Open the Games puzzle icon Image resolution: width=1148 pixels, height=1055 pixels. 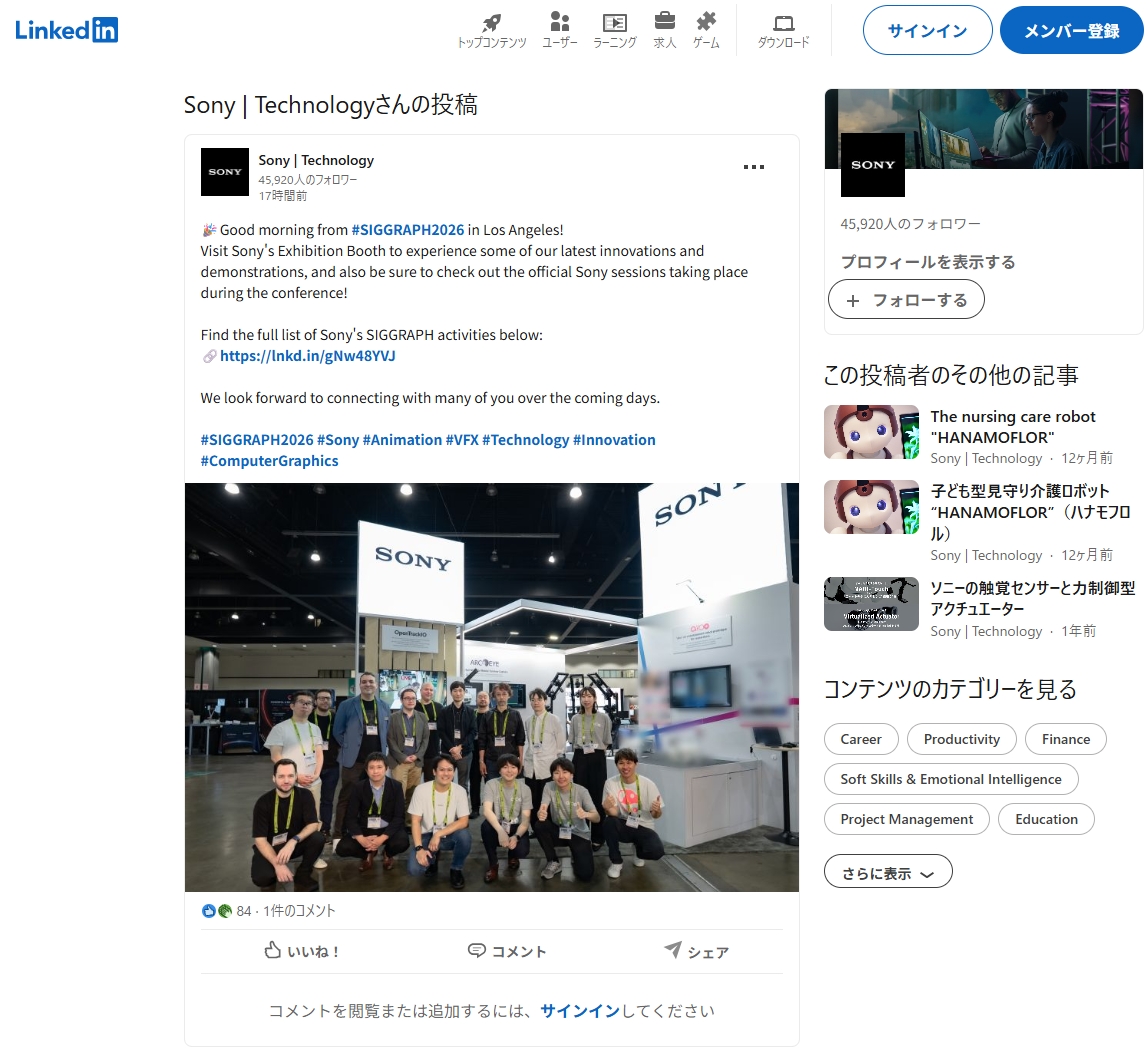click(x=706, y=30)
